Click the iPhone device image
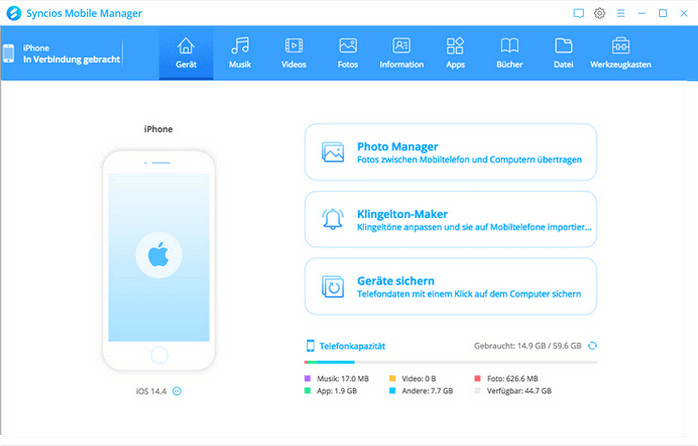 tap(159, 260)
